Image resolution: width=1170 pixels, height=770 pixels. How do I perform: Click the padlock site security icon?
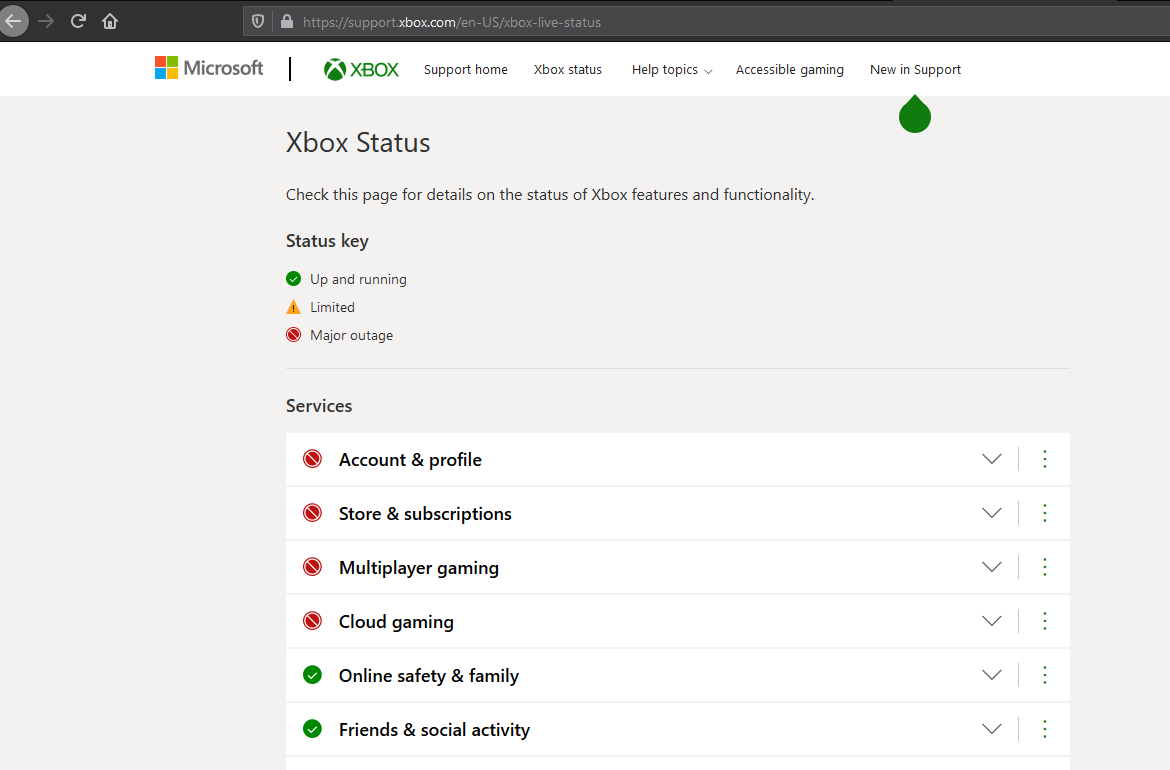(x=287, y=22)
